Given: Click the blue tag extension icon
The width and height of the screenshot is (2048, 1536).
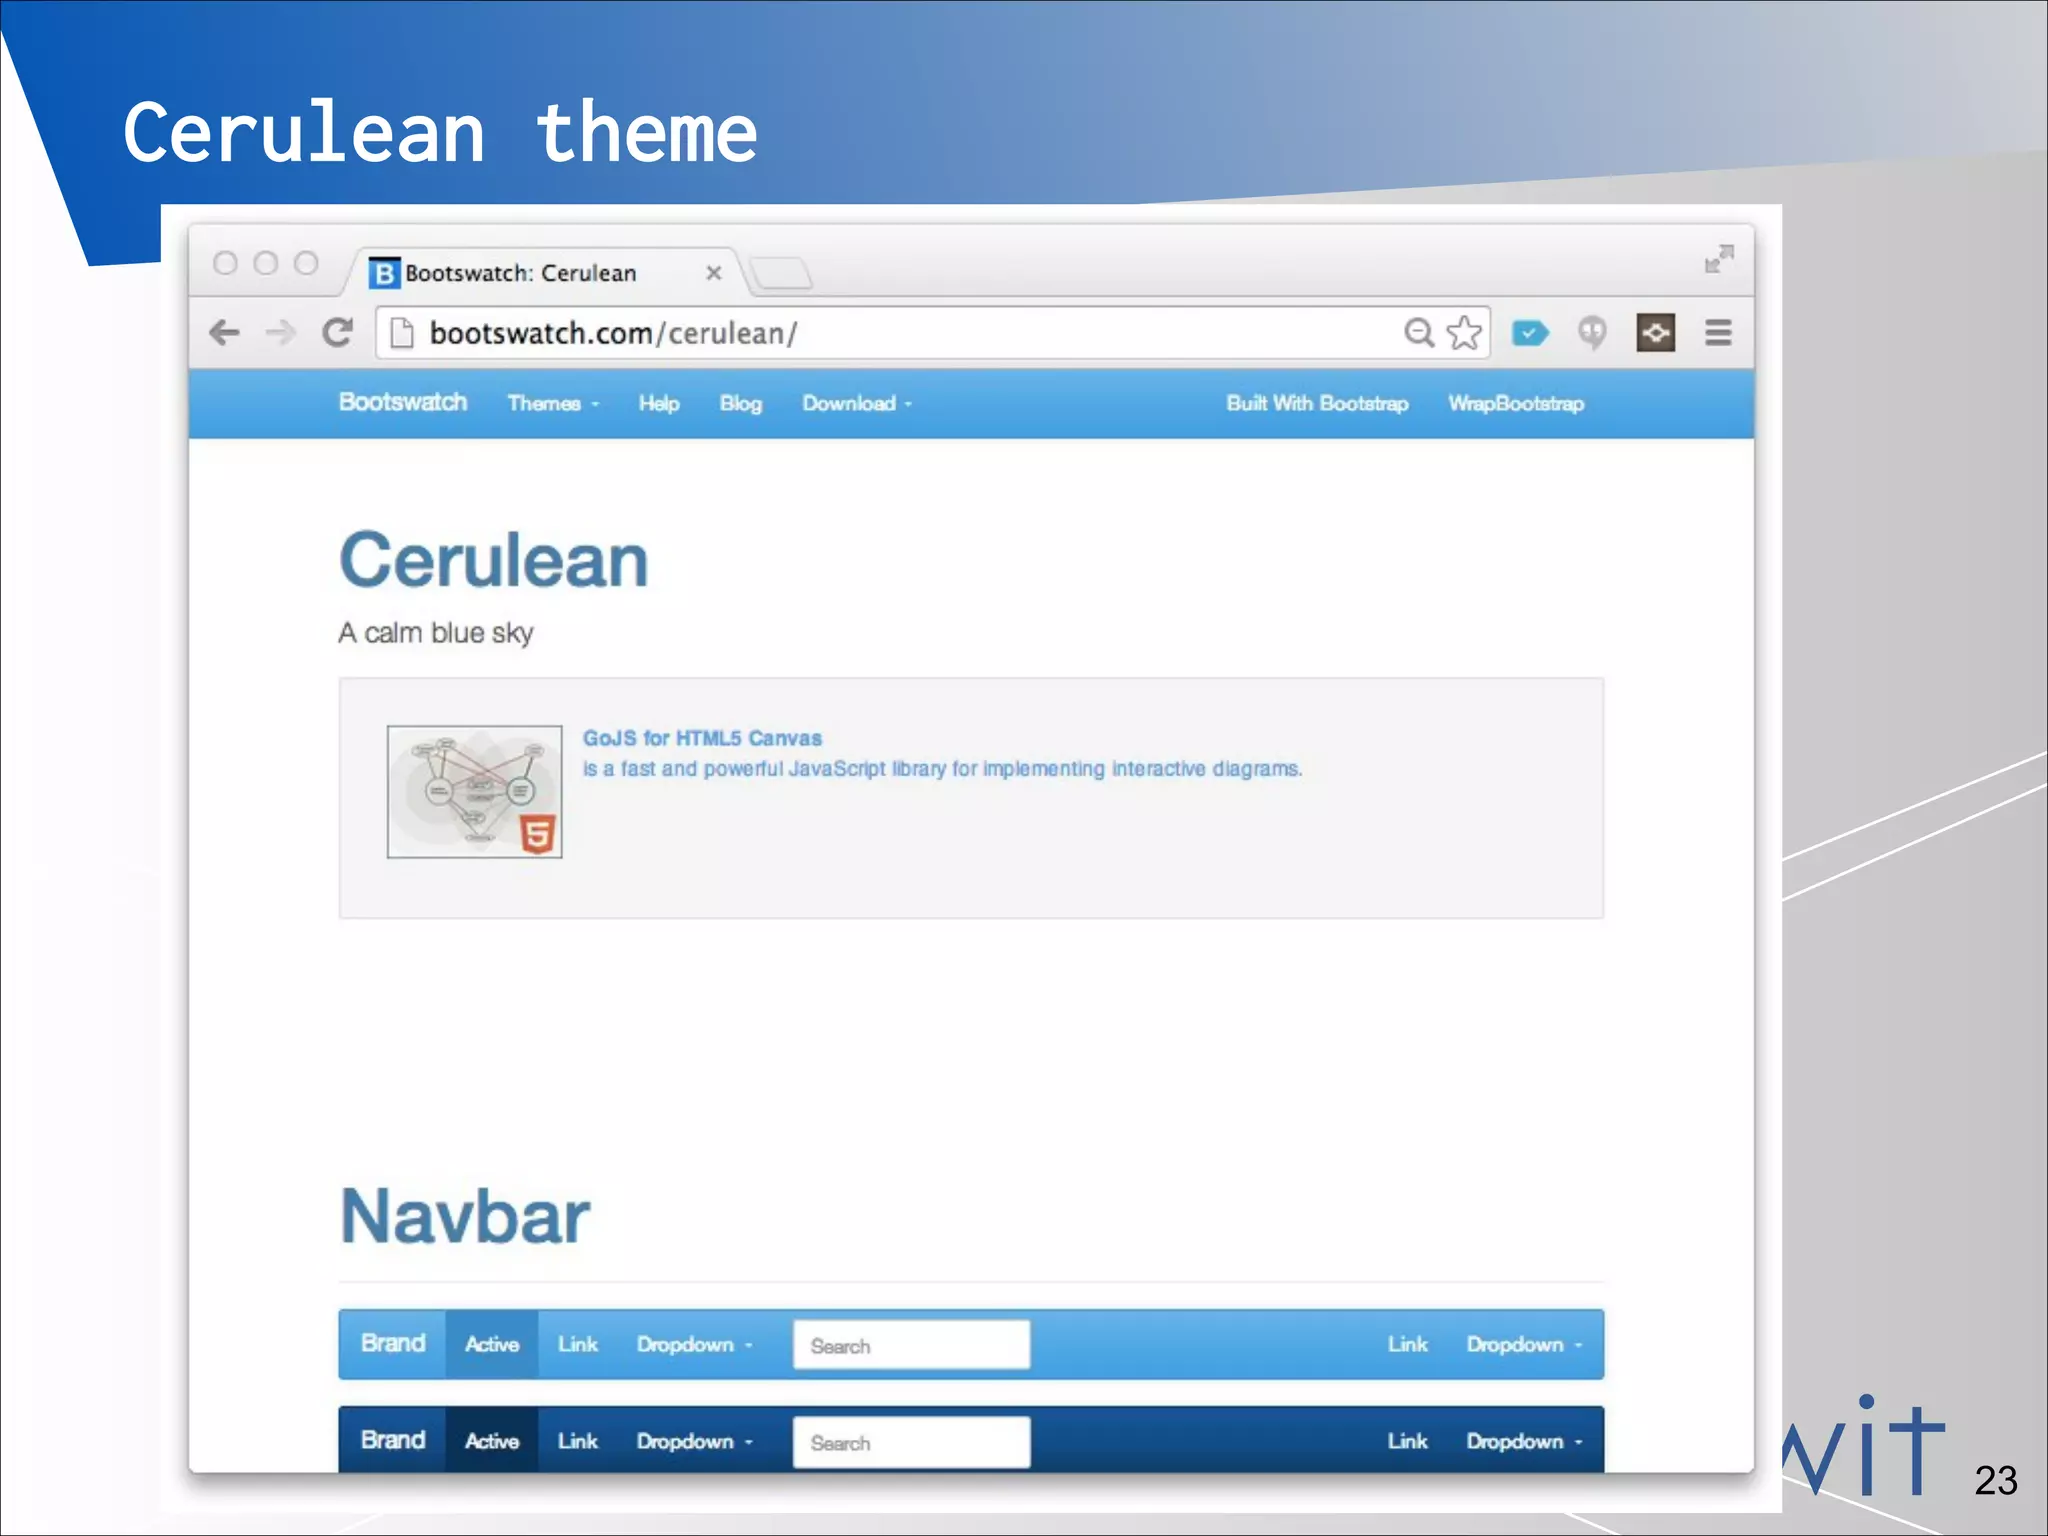Looking at the screenshot, I should point(1530,332).
